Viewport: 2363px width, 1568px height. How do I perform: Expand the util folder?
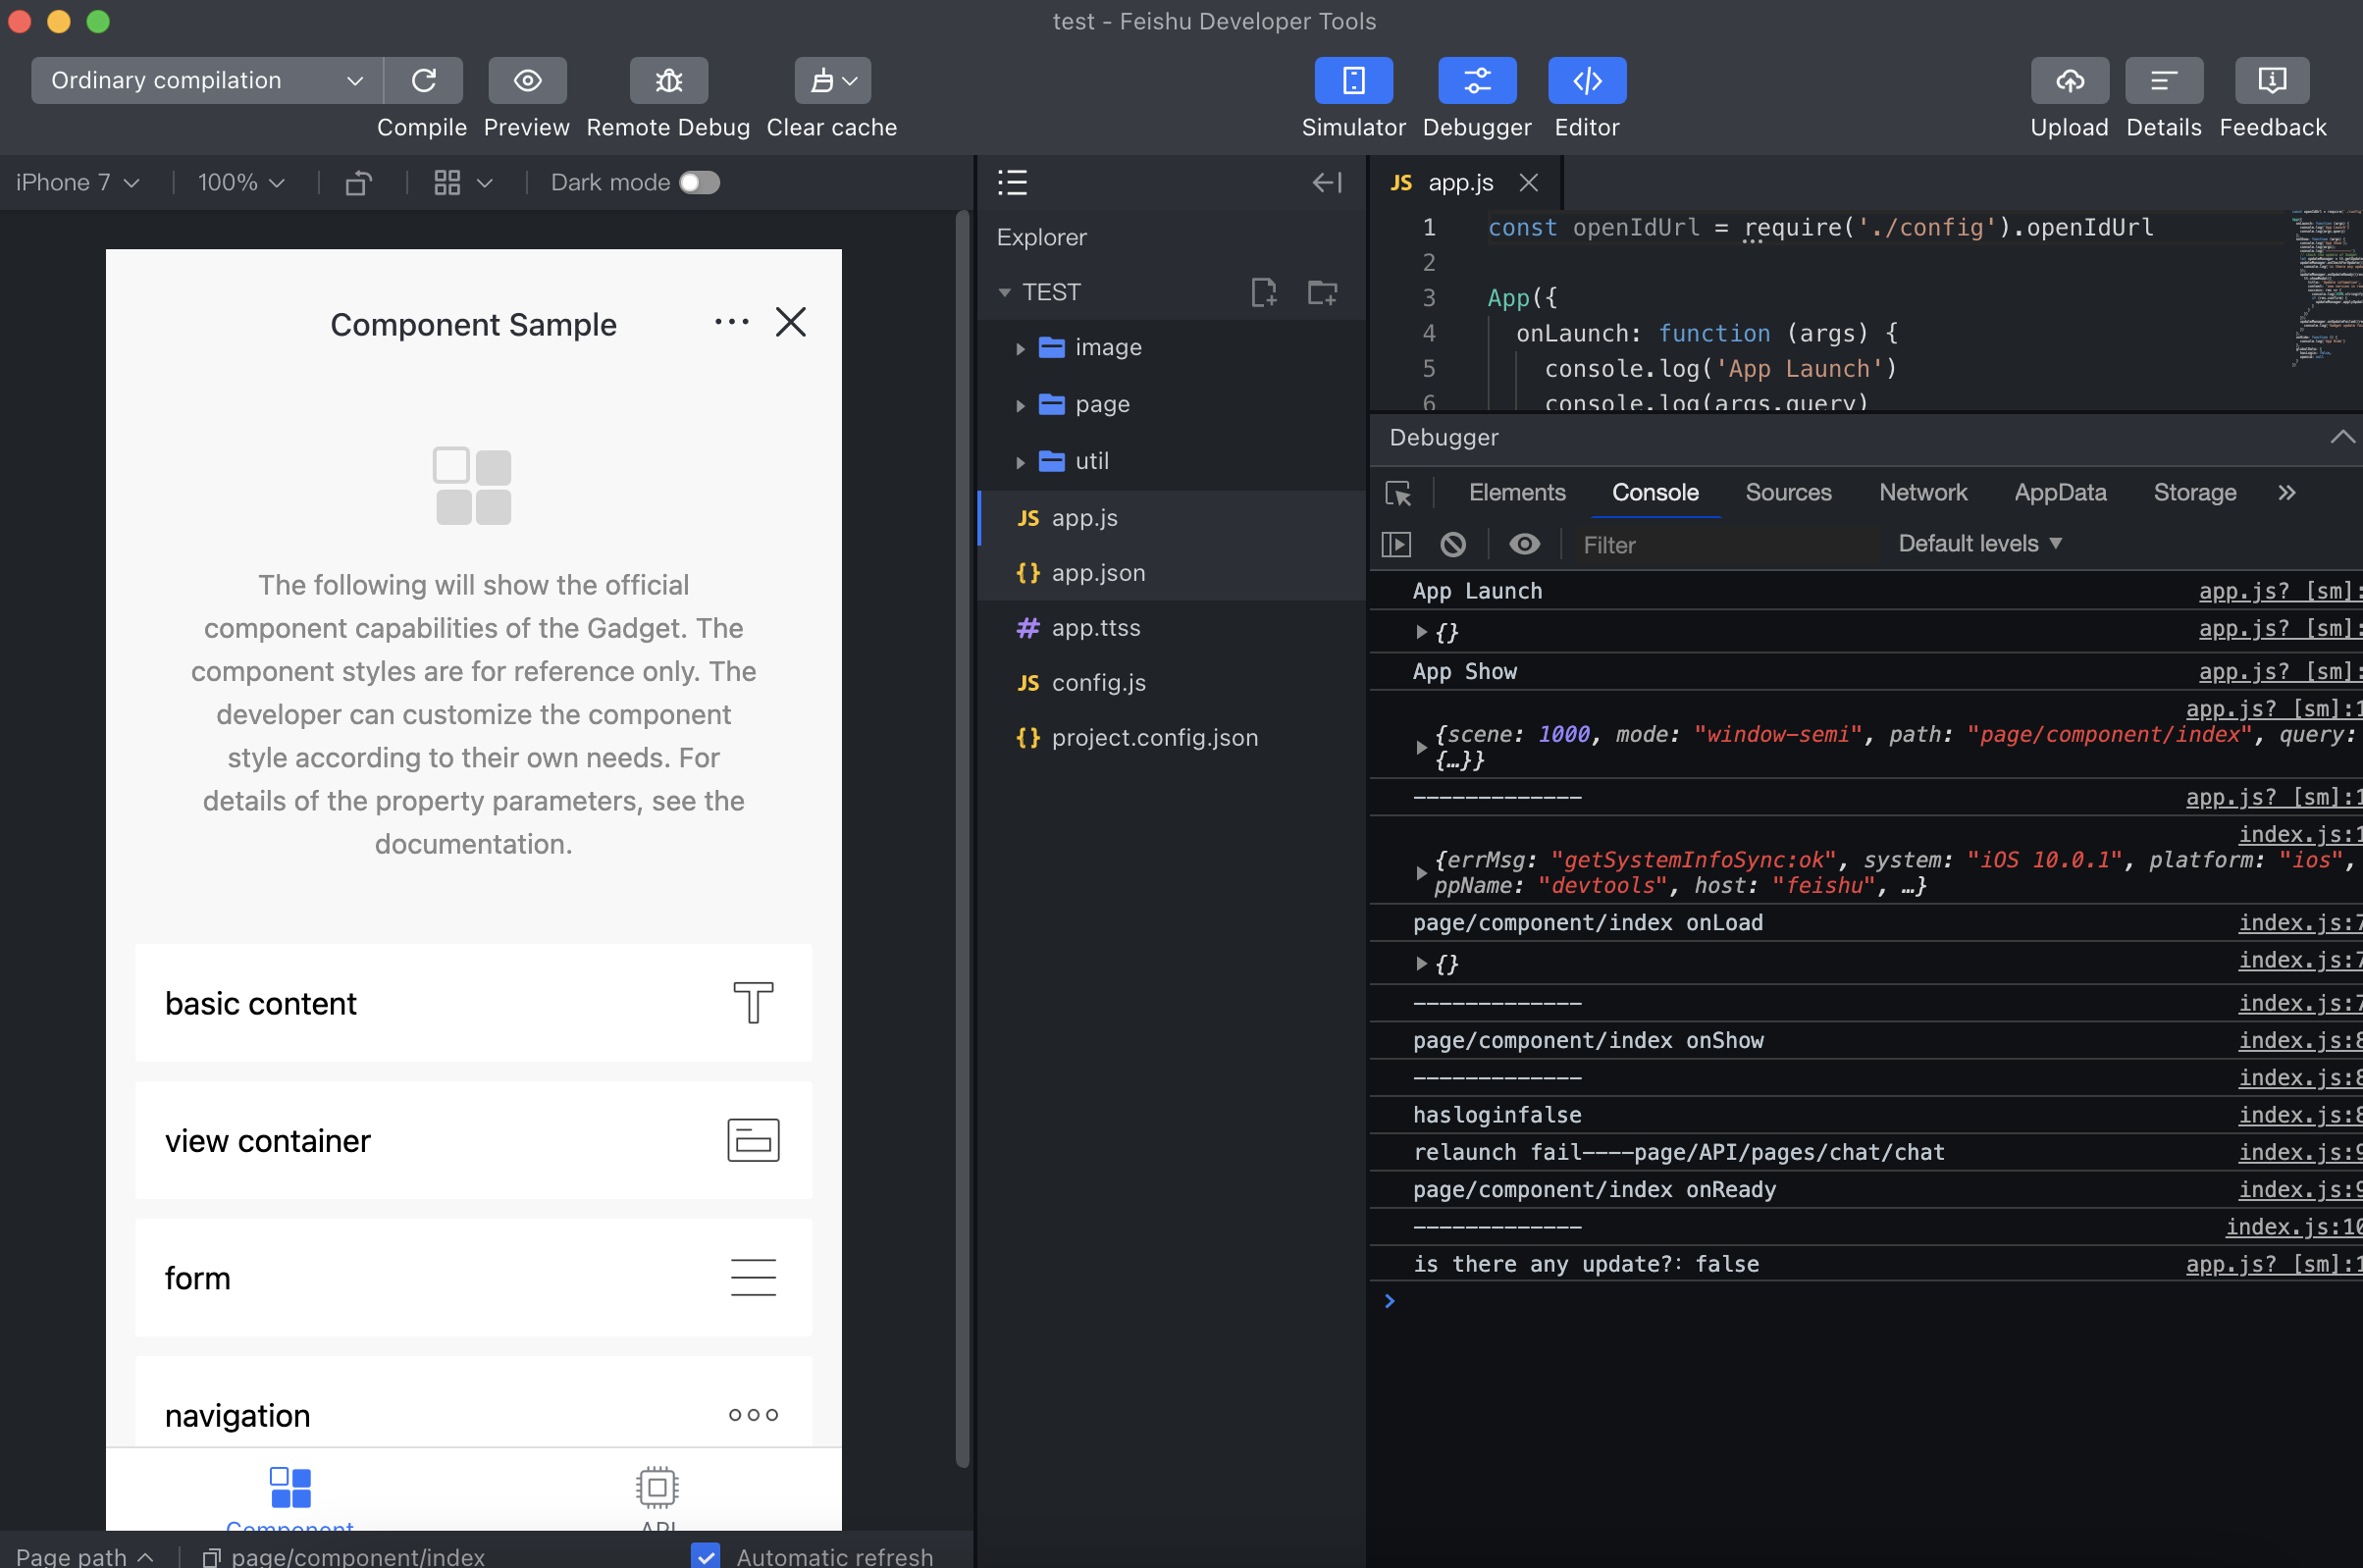(1020, 462)
